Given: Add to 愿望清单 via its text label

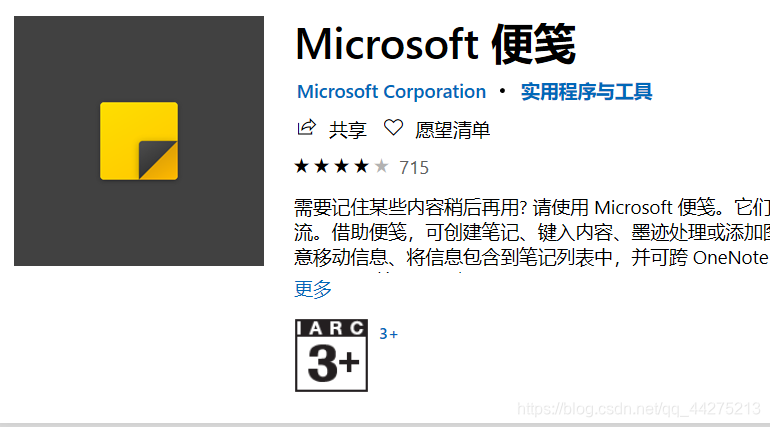Looking at the screenshot, I should click(452, 129).
